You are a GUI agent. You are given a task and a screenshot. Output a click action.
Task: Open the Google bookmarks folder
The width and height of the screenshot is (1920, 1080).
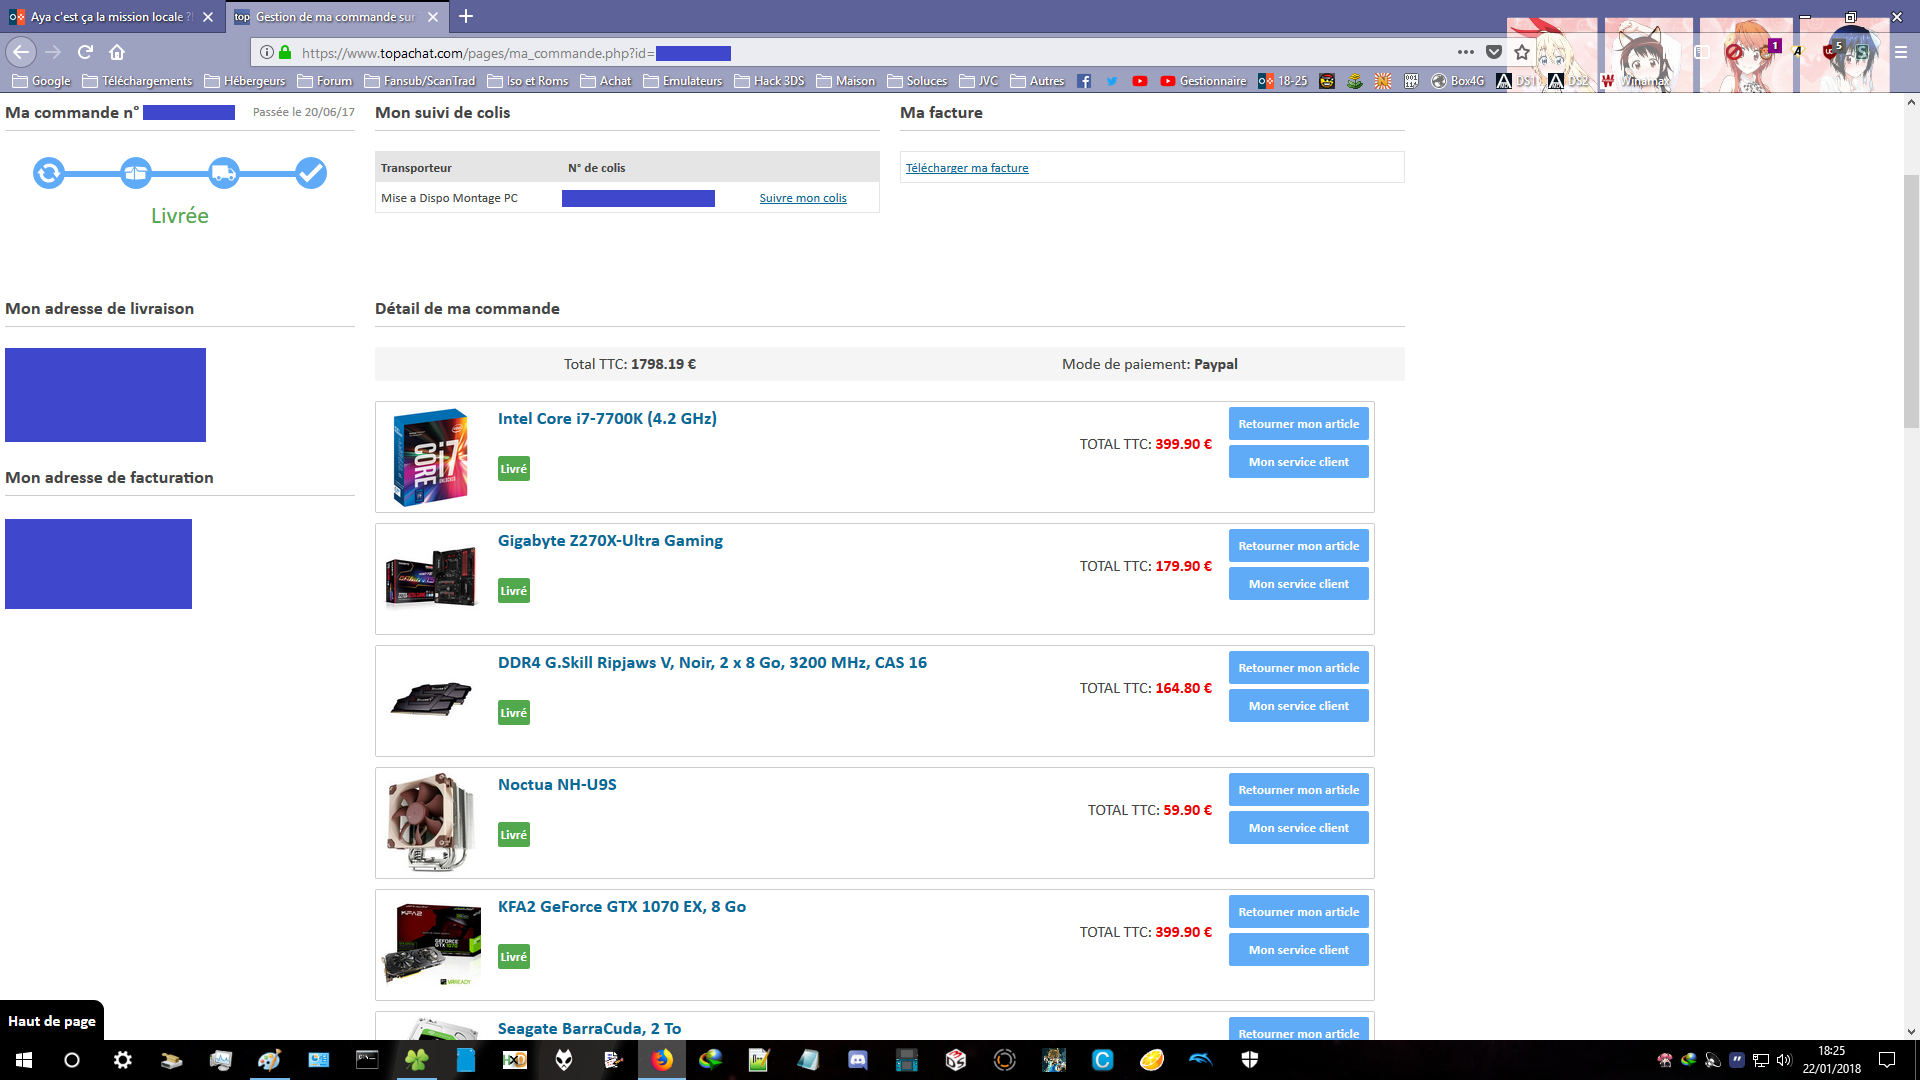41,81
